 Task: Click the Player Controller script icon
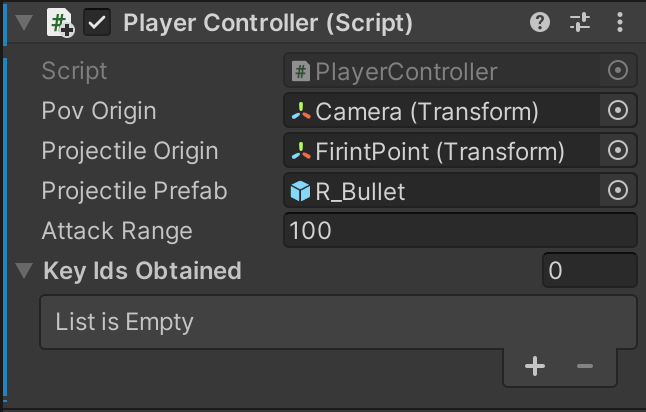click(60, 23)
